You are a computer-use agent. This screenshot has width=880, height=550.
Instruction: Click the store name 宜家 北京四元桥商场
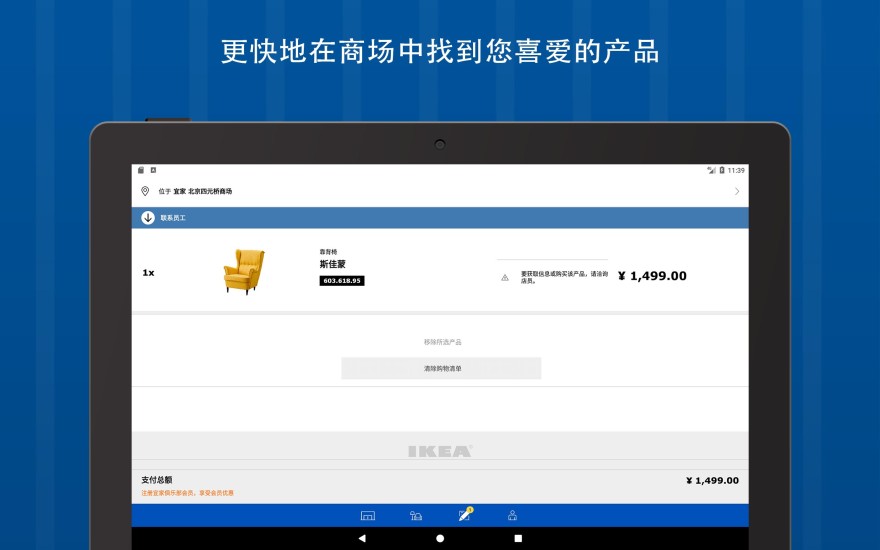point(203,191)
